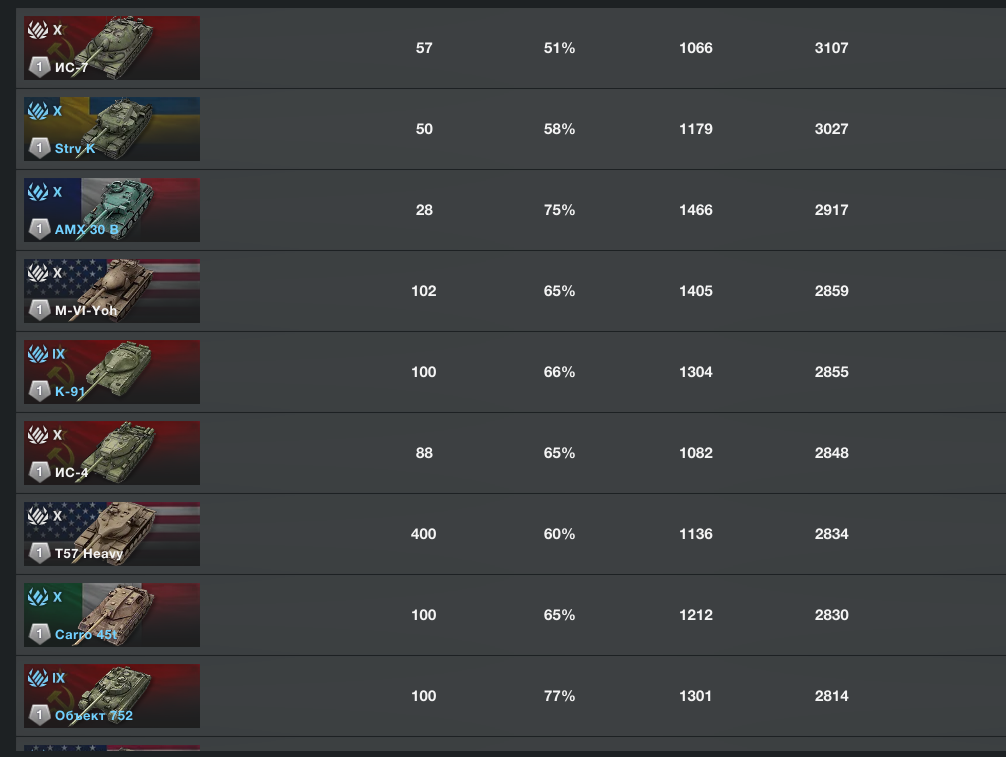This screenshot has width=1006, height=757.
Task: Click the Carro 45t tank name
Action: pyautogui.click(x=86, y=634)
